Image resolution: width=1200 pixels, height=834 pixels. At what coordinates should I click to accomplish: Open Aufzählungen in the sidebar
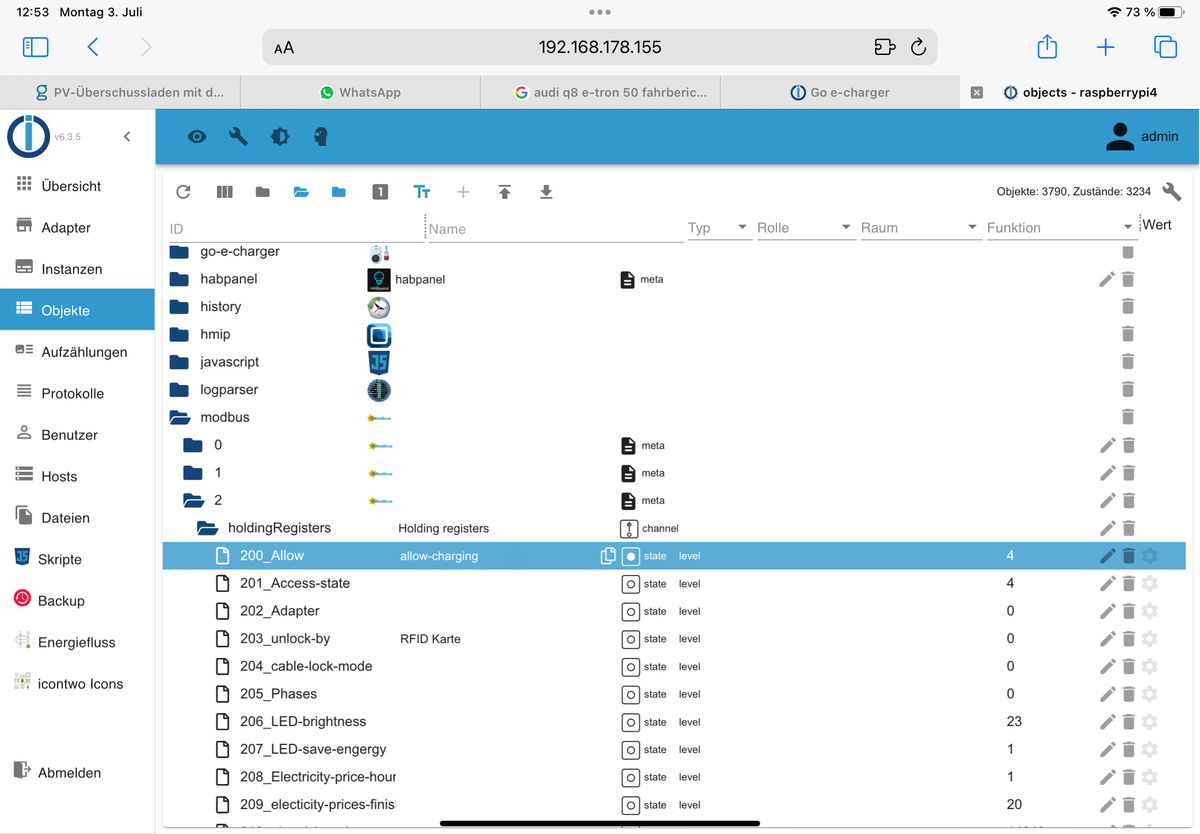[x=77, y=352]
